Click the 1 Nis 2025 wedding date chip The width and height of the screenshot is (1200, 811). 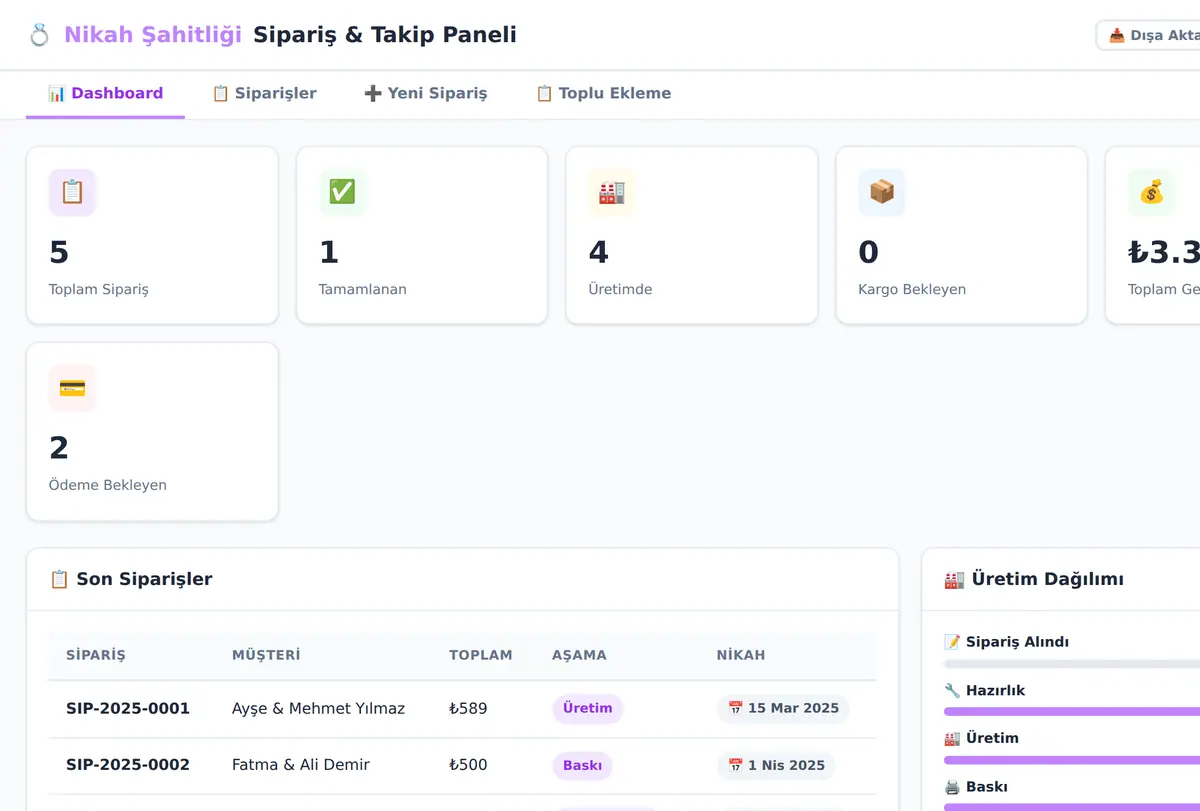[776, 766]
